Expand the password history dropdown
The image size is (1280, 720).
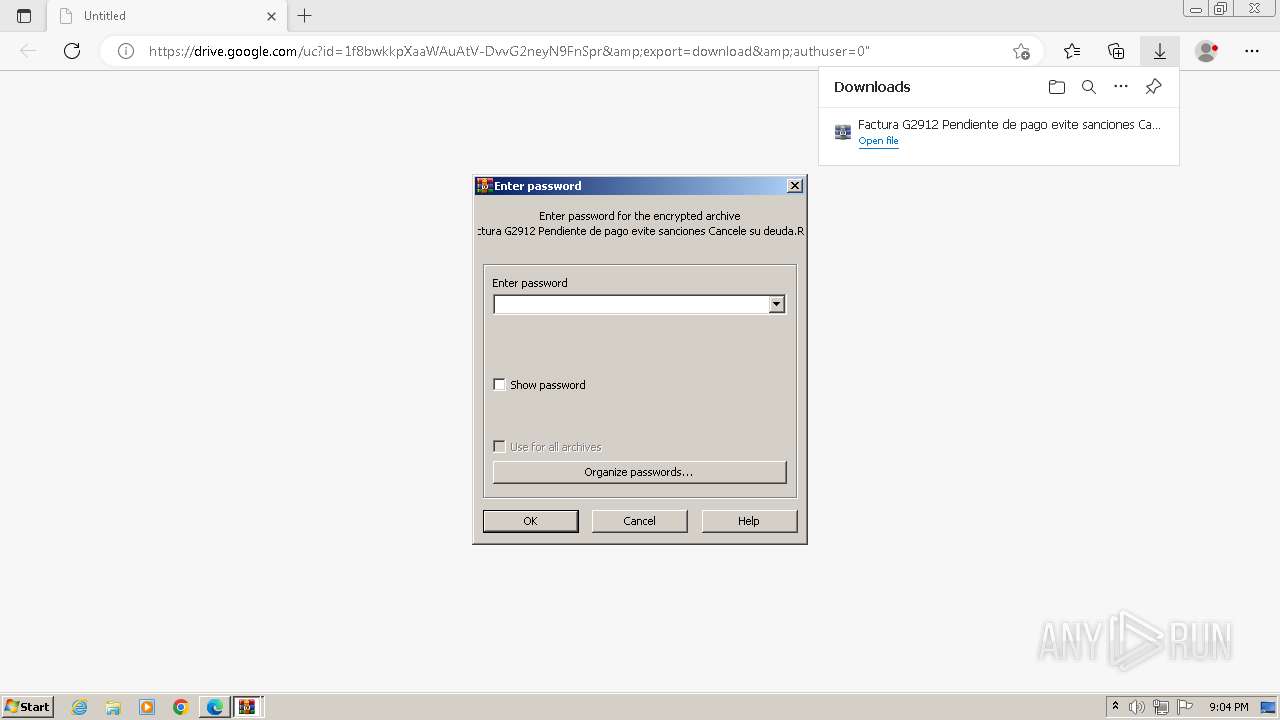tap(777, 304)
